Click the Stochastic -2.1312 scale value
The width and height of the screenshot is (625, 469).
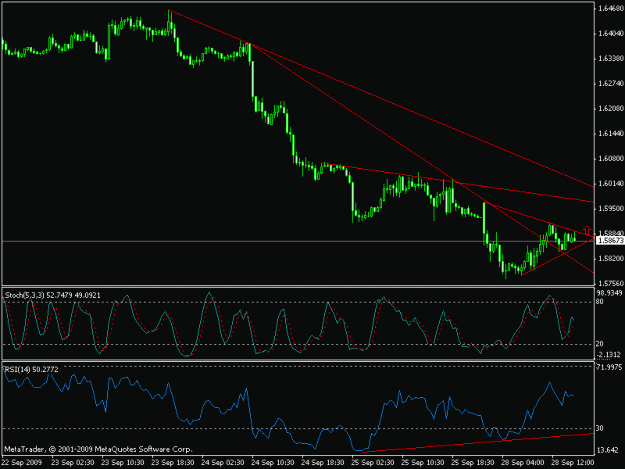pos(609,355)
